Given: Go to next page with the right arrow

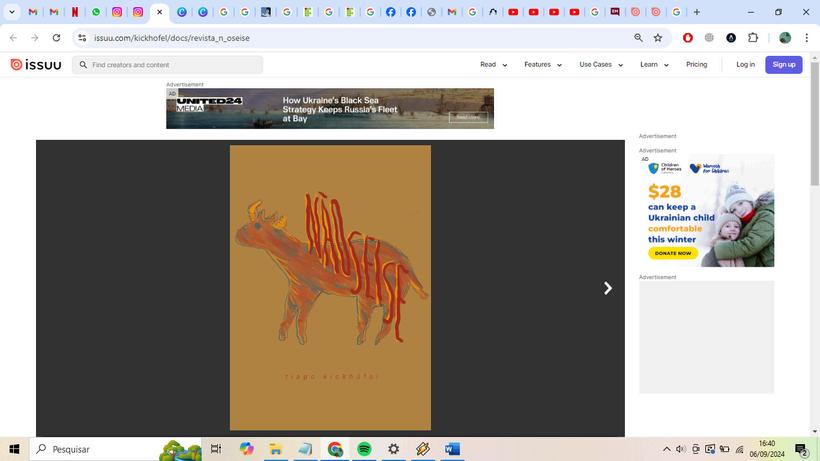Looking at the screenshot, I should (x=608, y=288).
